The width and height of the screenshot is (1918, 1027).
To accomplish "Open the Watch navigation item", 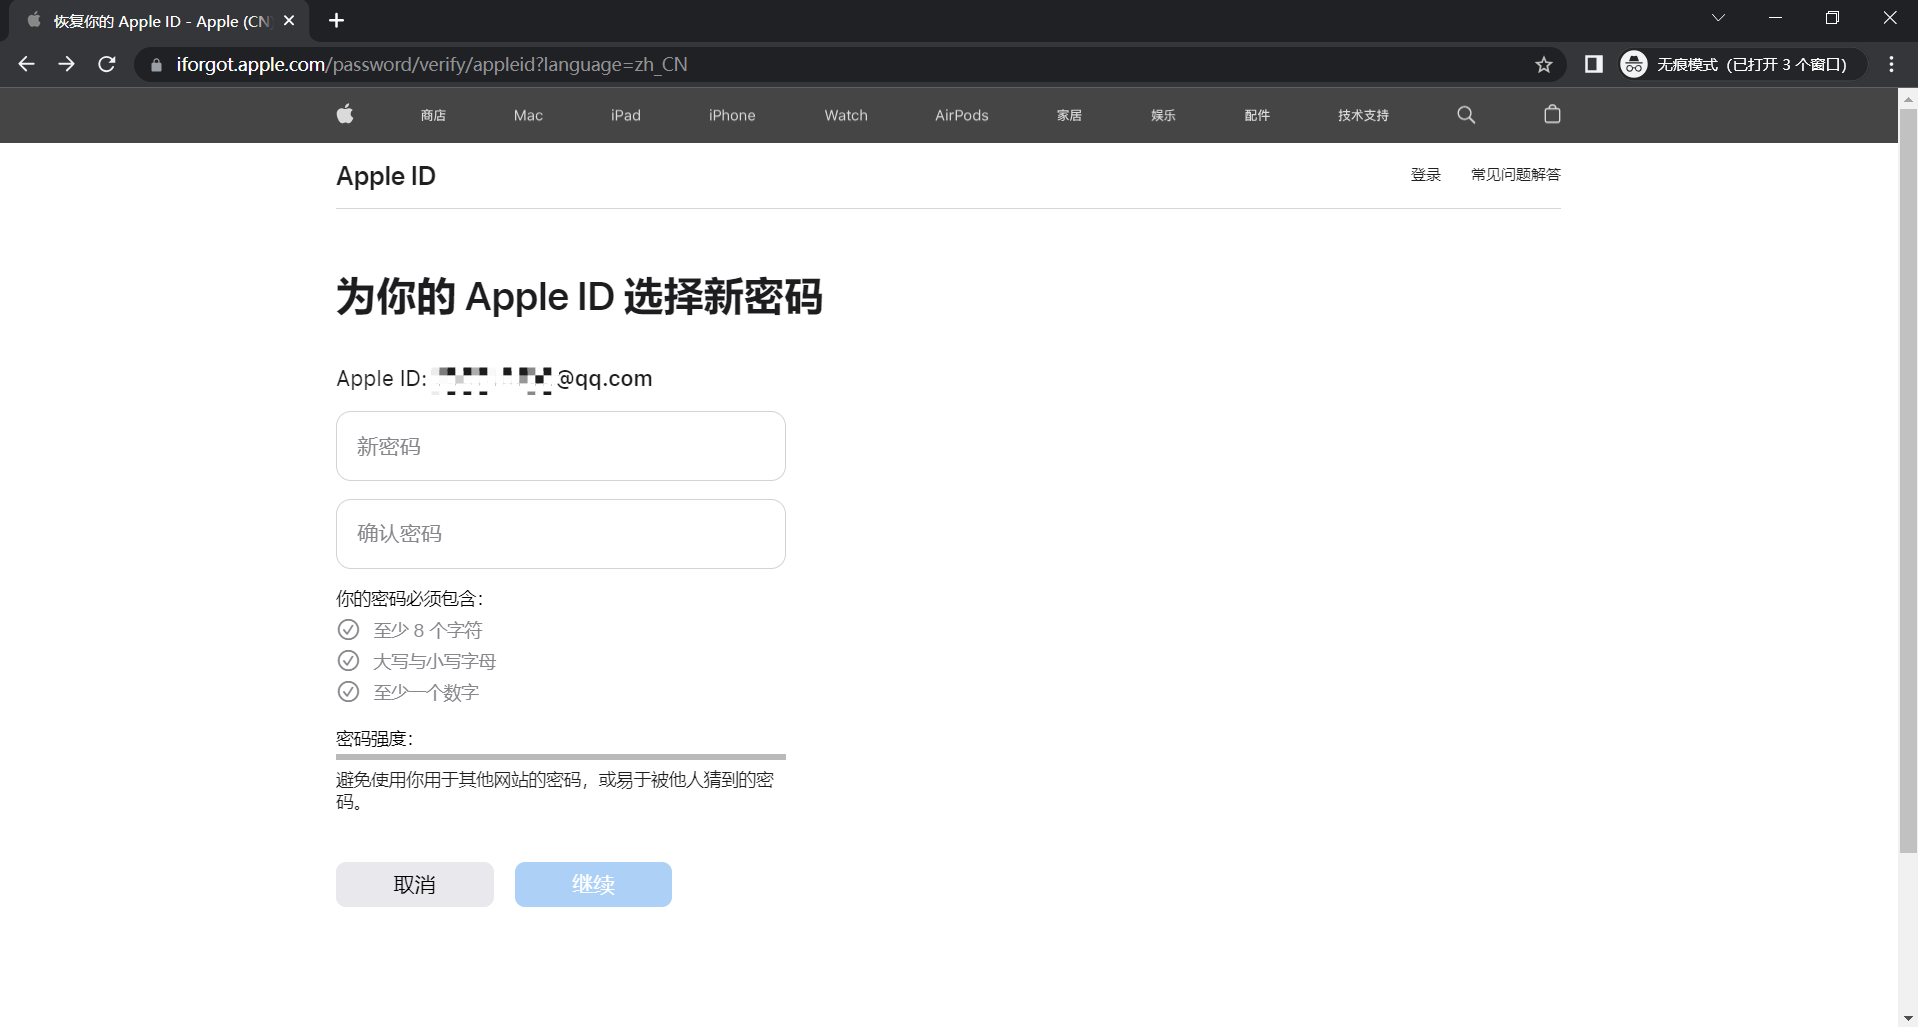I will 846,115.
